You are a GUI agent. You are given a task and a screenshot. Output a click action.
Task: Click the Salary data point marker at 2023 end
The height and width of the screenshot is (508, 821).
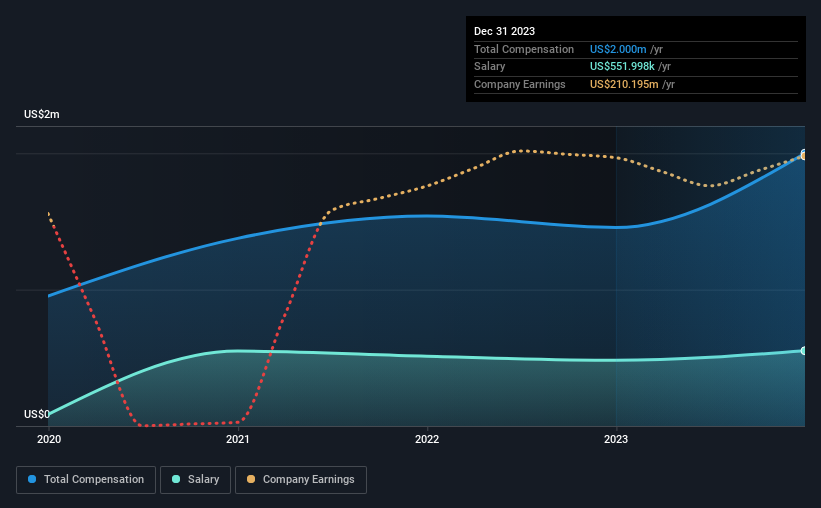point(803,351)
